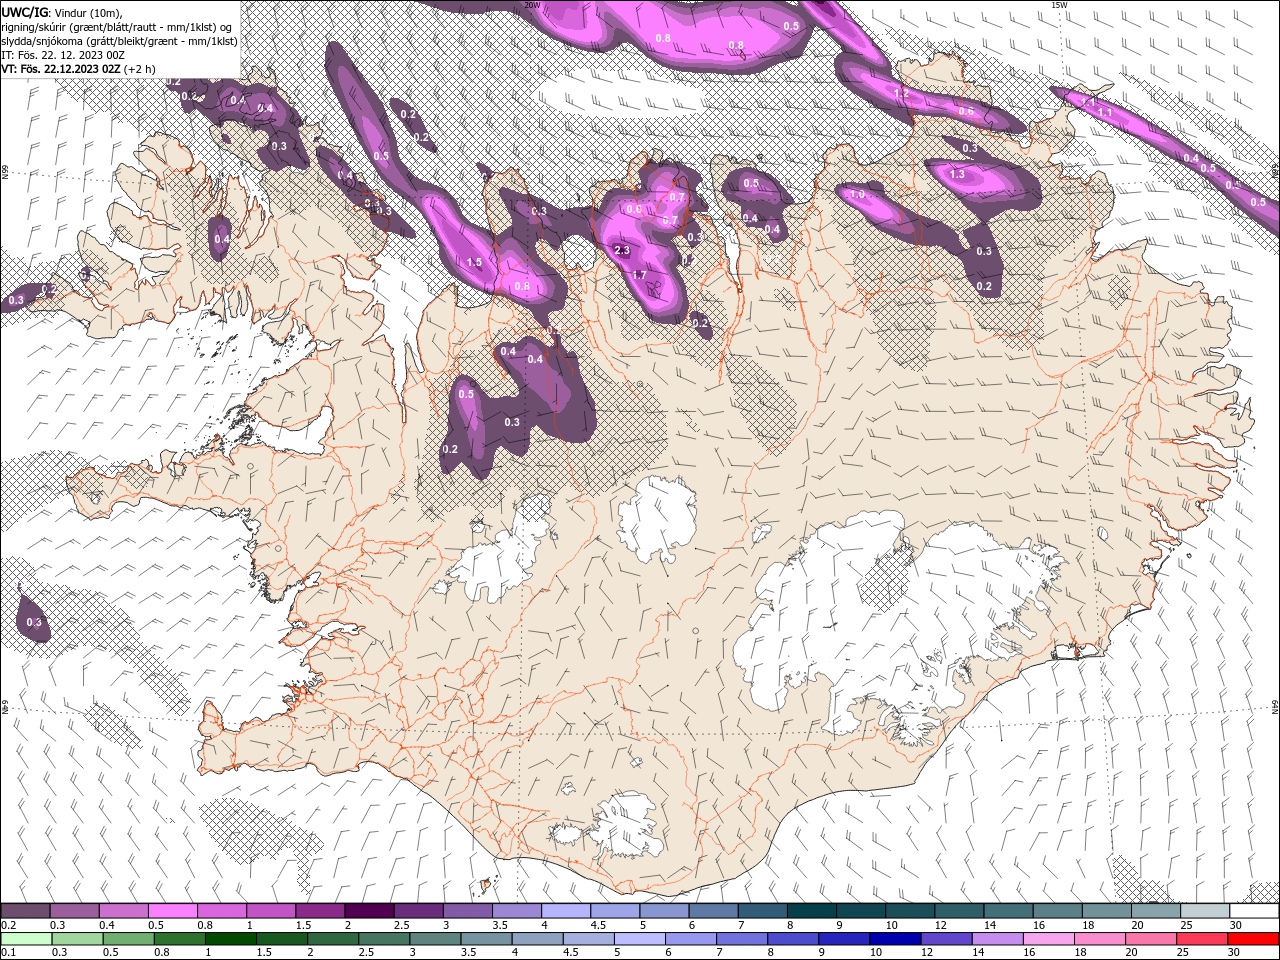This screenshot has height=960, width=1280.
Task: Select the bright pink snow swatch between 0.5 and 0.8
Action: (x=172, y=911)
